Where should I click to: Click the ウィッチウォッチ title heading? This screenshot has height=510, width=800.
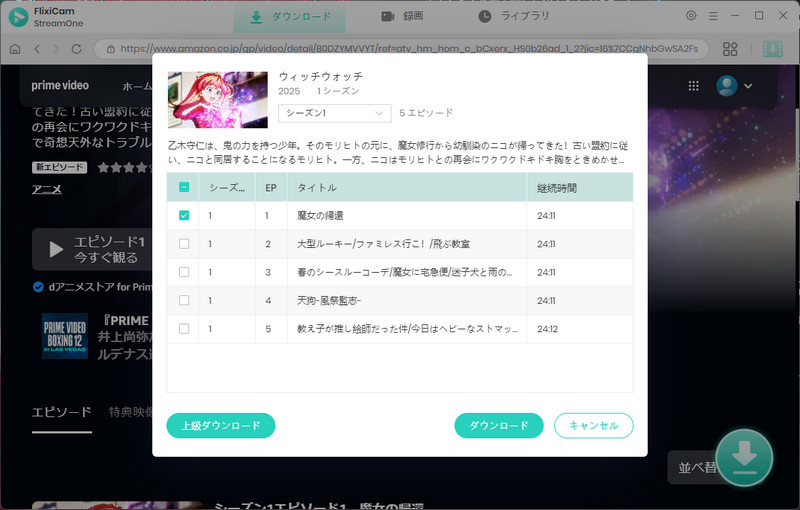click(x=320, y=76)
